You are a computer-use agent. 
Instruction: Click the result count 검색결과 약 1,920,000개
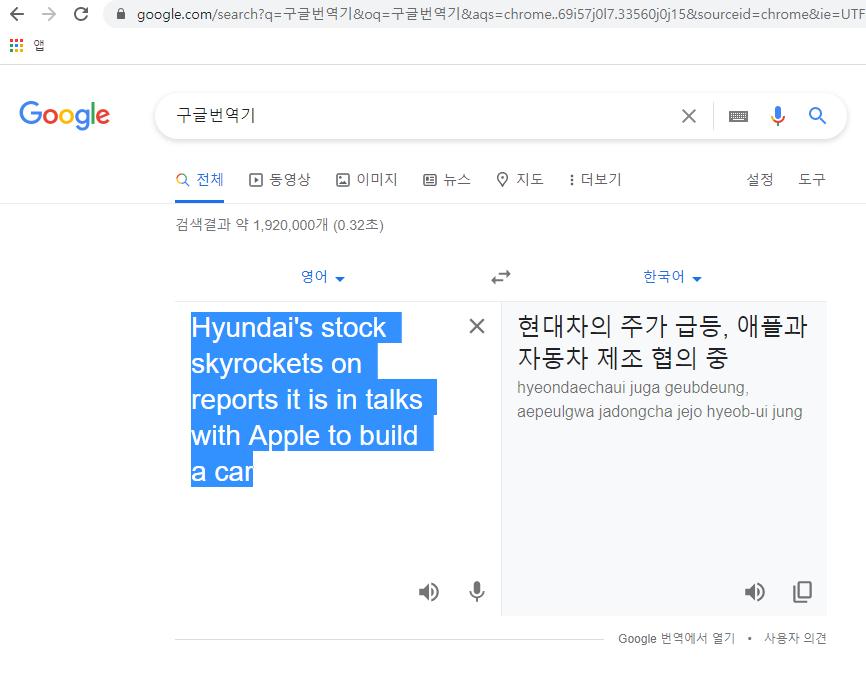(x=252, y=225)
